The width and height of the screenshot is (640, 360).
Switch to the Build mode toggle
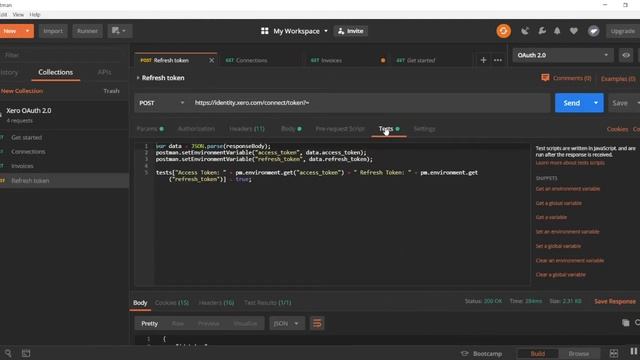(x=538, y=353)
